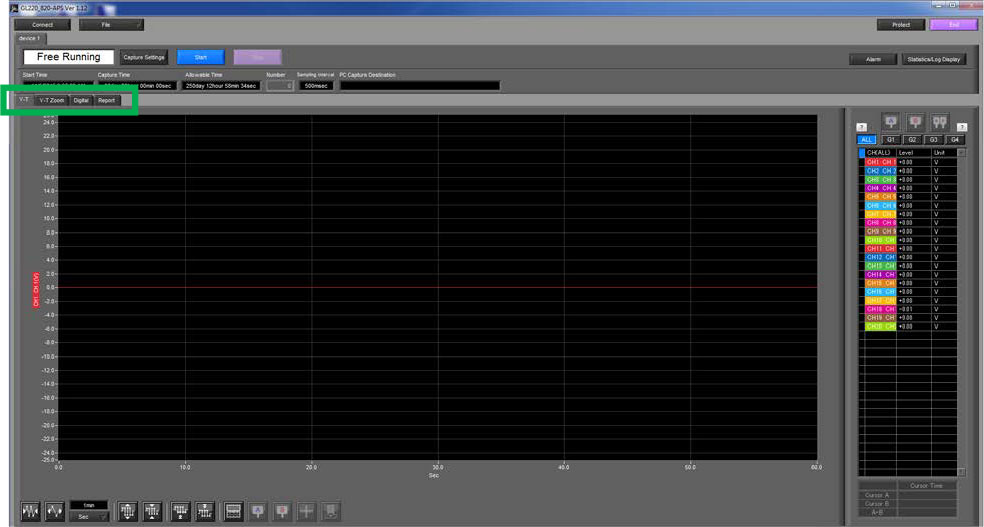This screenshot has width=984, height=527.
Task: Click the blue Start button
Action: pos(201,57)
